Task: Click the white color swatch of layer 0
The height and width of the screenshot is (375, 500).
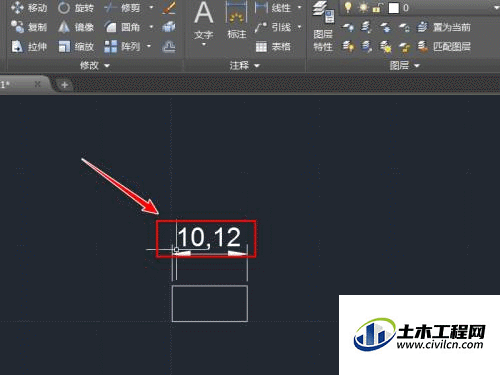Action: 394,8
